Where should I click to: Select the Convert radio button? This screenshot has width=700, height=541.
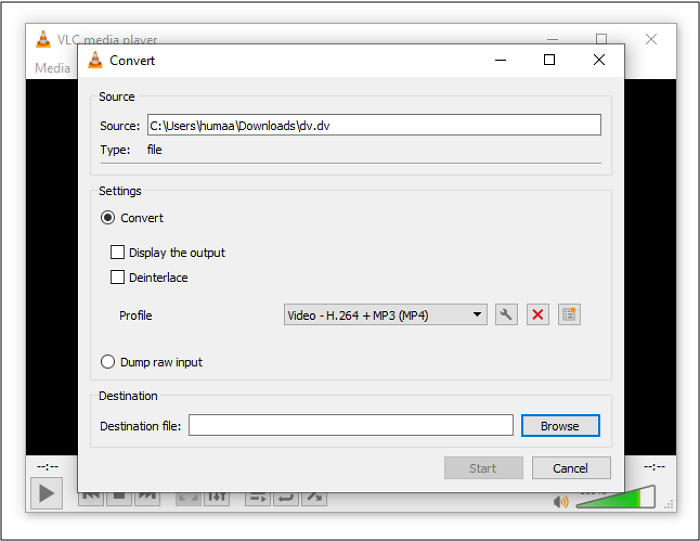pos(108,218)
